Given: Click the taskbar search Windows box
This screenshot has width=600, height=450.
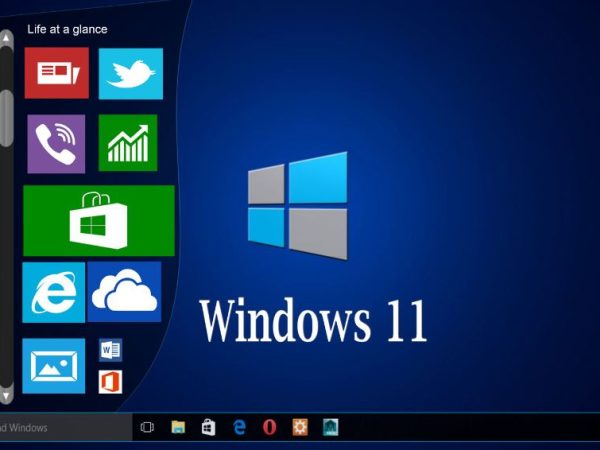Looking at the screenshot, I should click(66, 427).
